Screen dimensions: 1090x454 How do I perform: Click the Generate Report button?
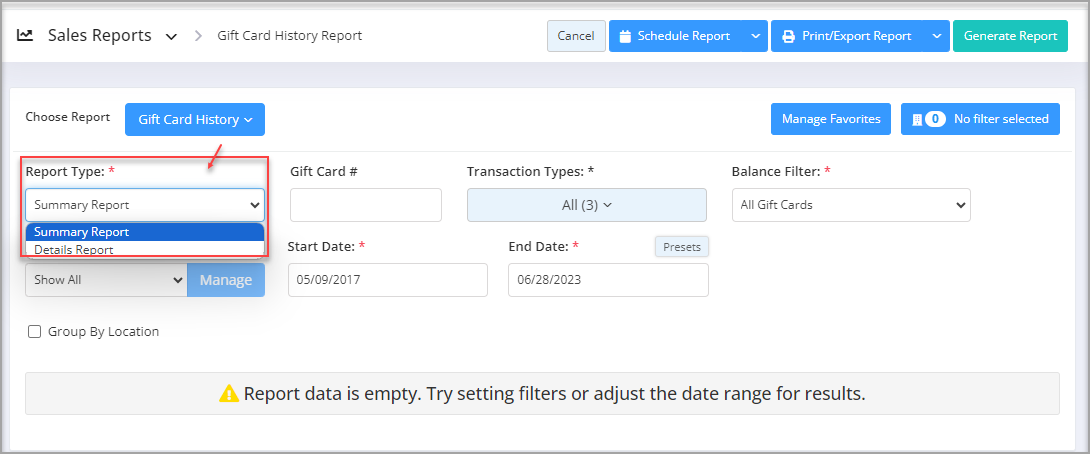click(1010, 35)
